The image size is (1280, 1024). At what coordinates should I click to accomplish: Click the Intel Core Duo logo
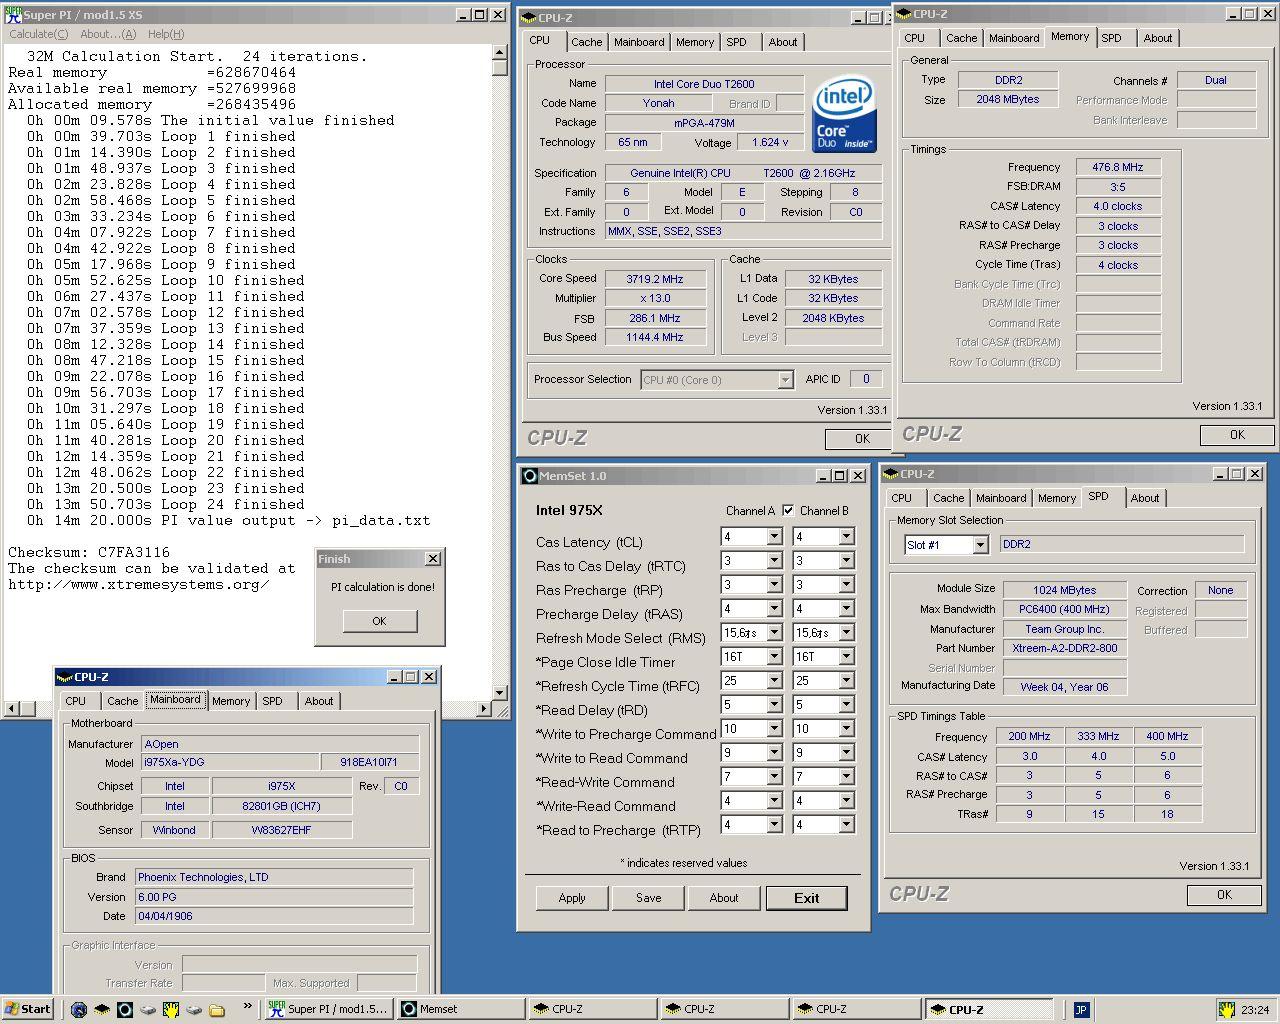844,114
